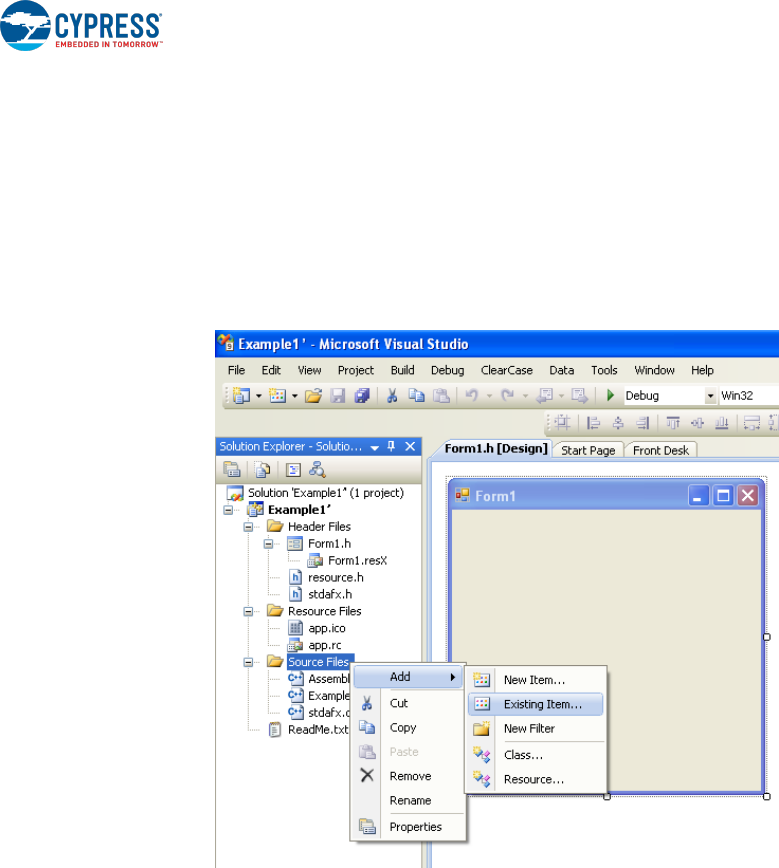The width and height of the screenshot is (779, 868).
Task: Open the Debug configuration dropdown
Action: [710, 396]
